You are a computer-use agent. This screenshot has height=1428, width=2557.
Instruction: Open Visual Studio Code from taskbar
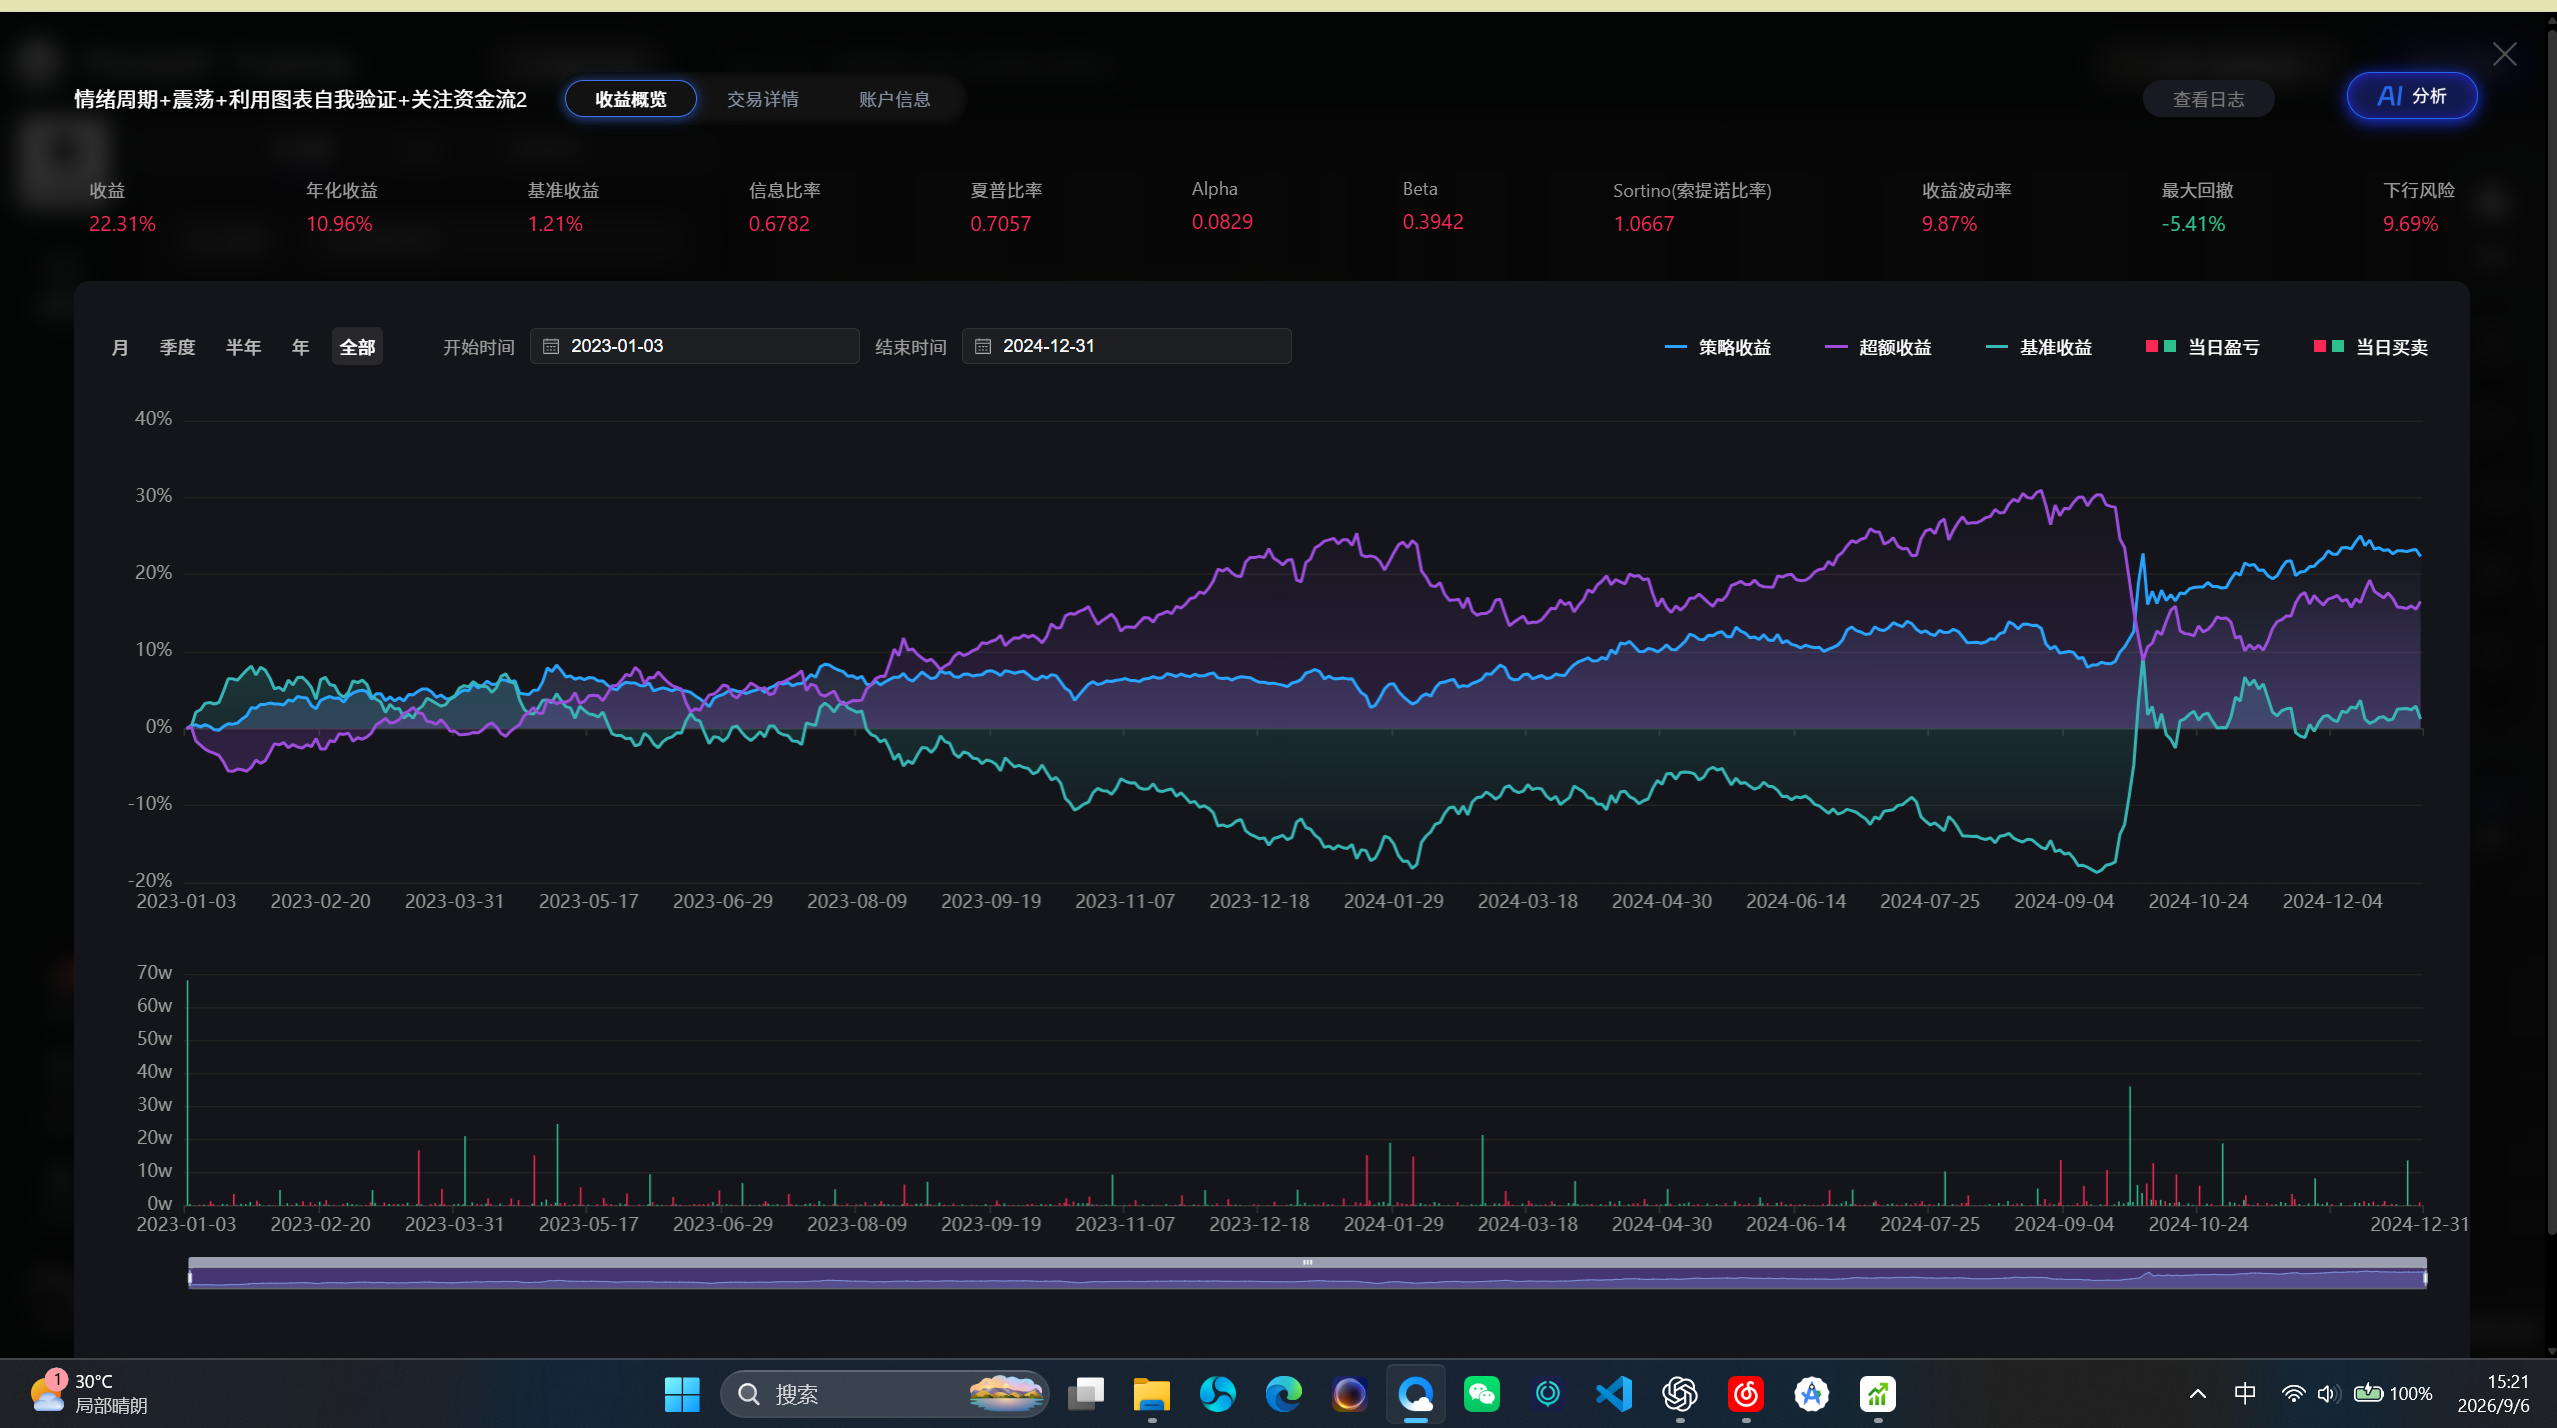click(x=1613, y=1394)
